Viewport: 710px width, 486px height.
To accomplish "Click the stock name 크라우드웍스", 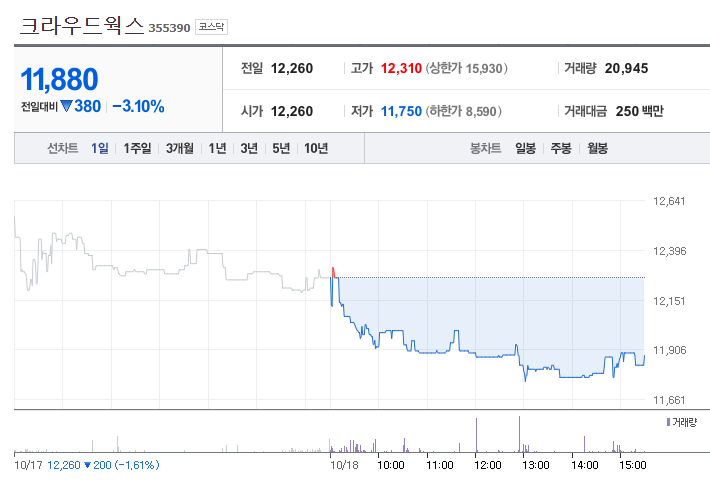I will click(x=82, y=25).
